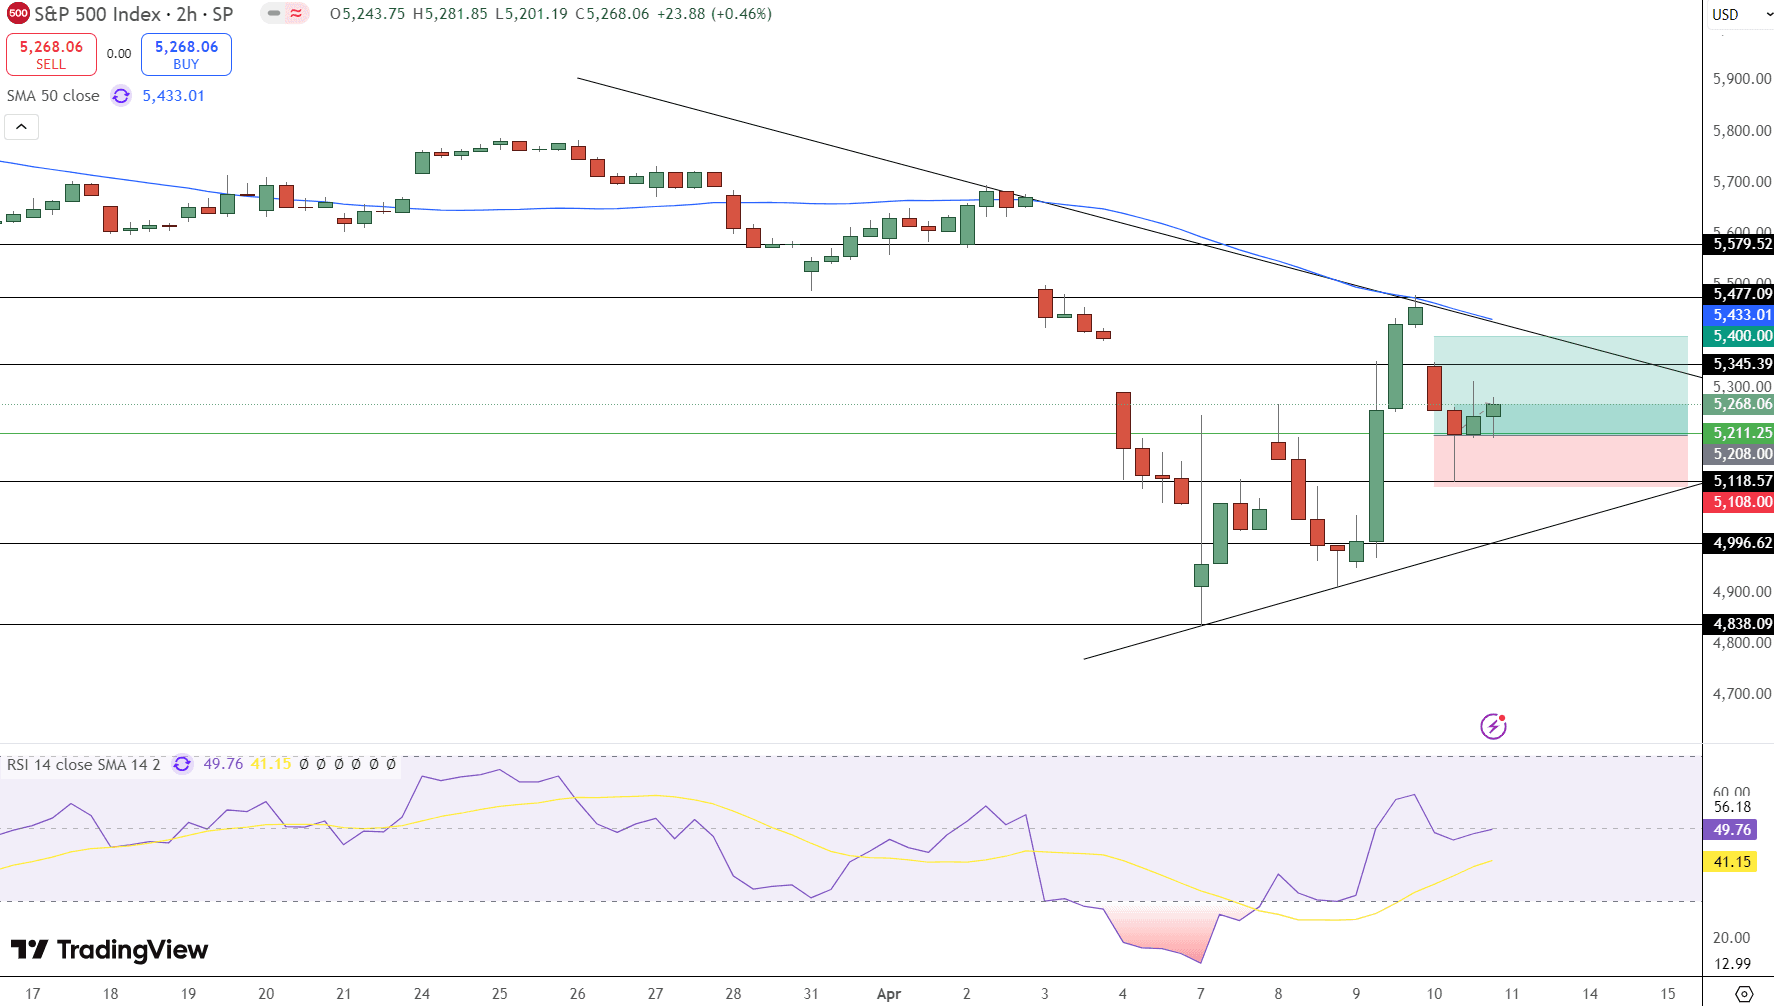1774x1006 pixels.
Task: Click the low price L5,201.19
Action: click(x=531, y=14)
